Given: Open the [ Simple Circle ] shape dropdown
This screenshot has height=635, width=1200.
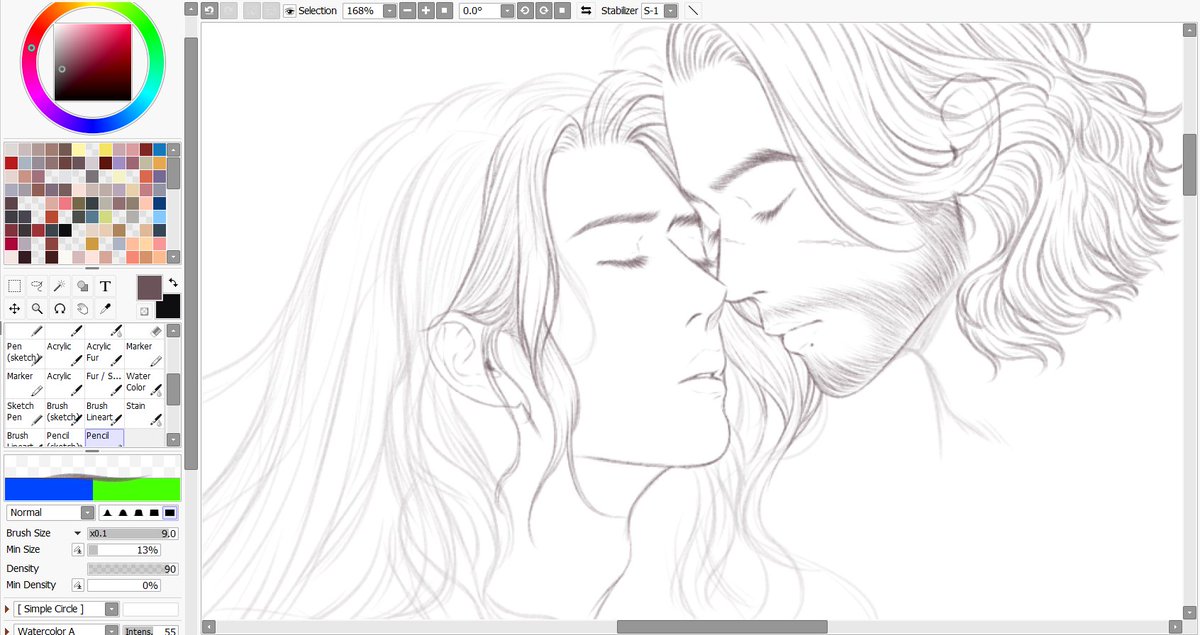Looking at the screenshot, I should [x=111, y=608].
